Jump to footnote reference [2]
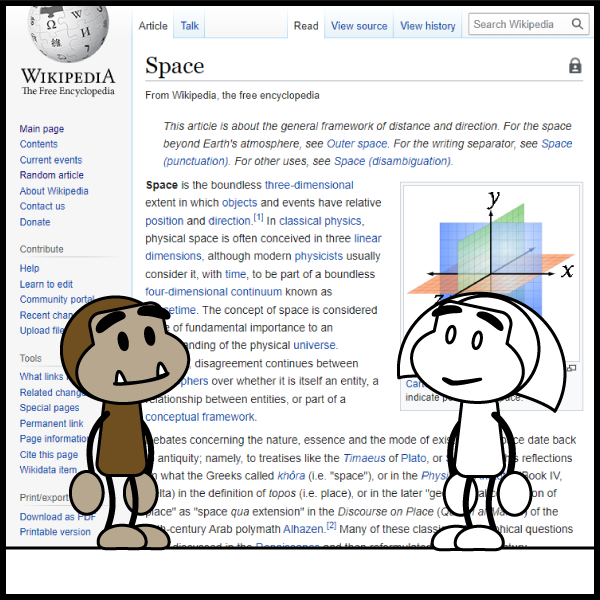The height and width of the screenshot is (600, 600). (x=331, y=526)
